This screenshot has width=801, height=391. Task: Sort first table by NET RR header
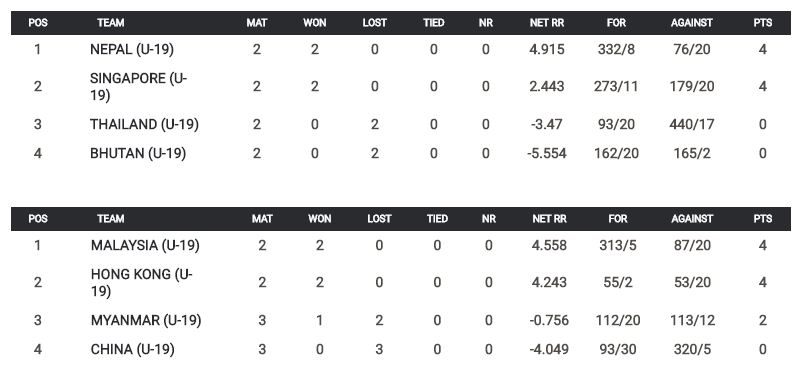tap(547, 23)
